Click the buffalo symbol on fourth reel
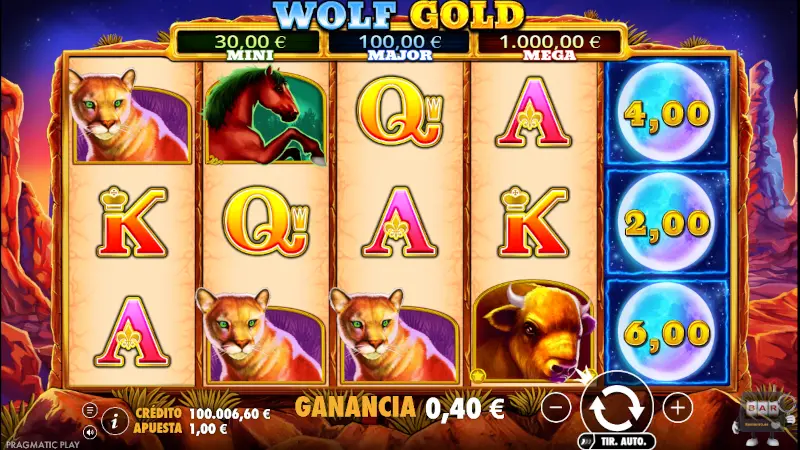 click(x=534, y=332)
